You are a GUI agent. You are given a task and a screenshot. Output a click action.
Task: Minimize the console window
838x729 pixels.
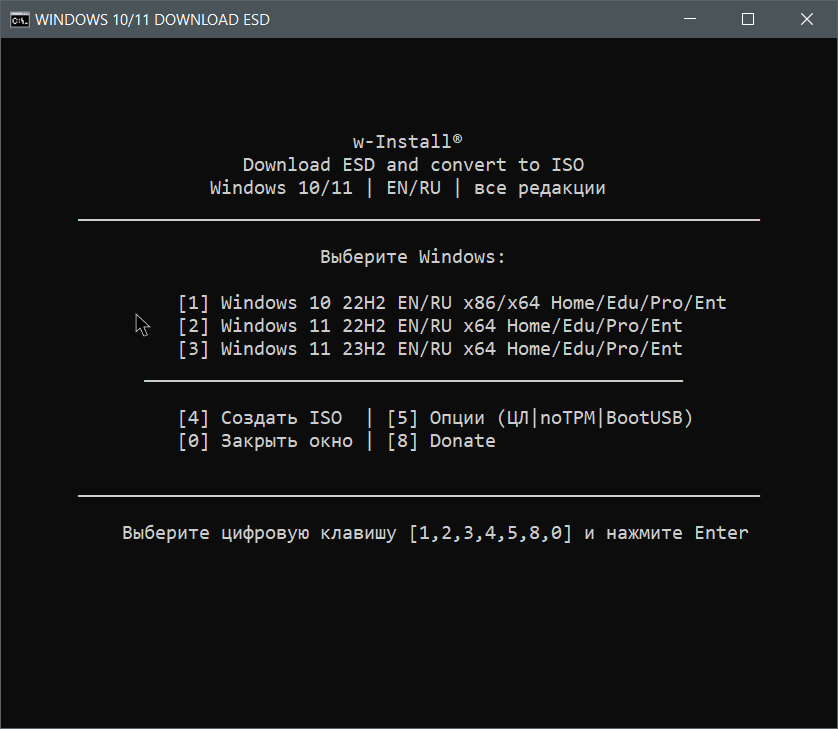click(689, 19)
